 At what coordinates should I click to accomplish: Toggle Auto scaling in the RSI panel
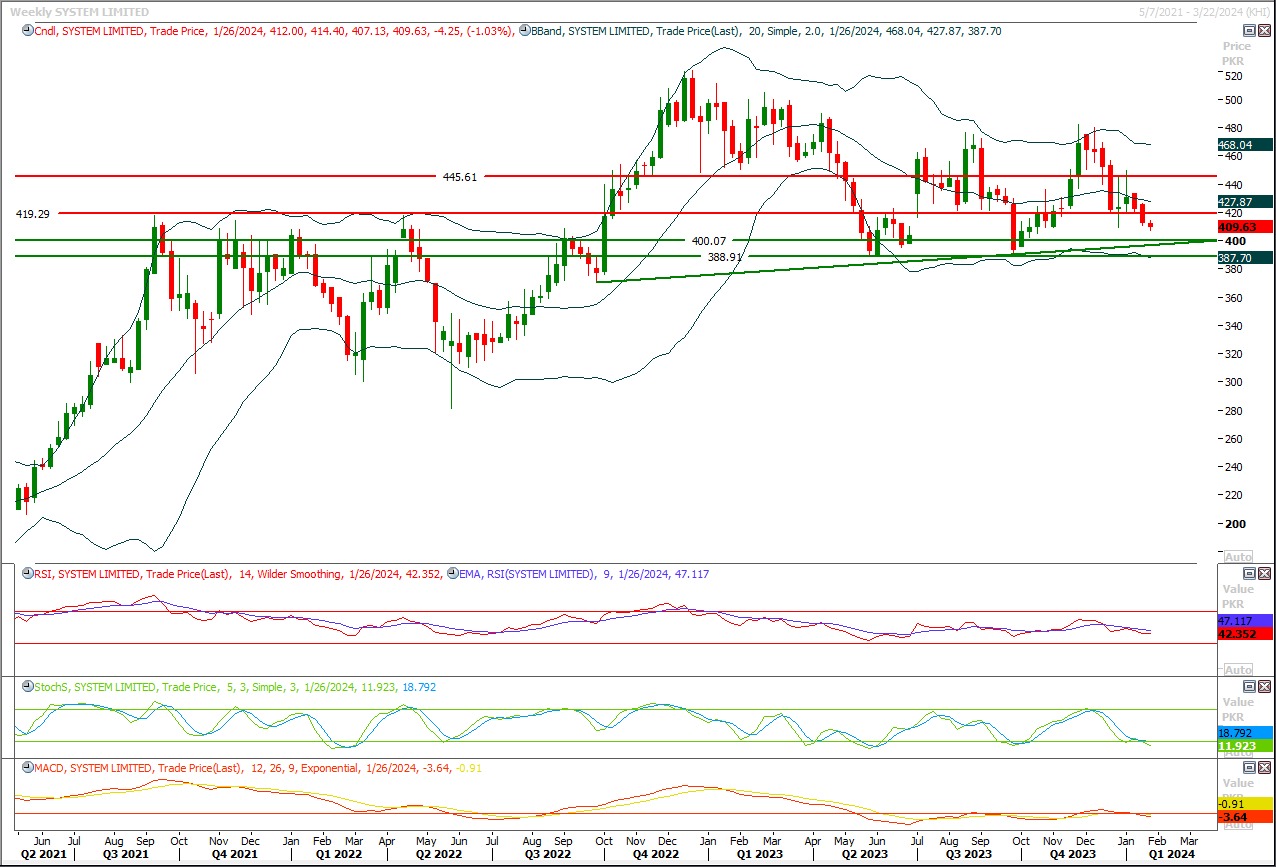click(1238, 670)
